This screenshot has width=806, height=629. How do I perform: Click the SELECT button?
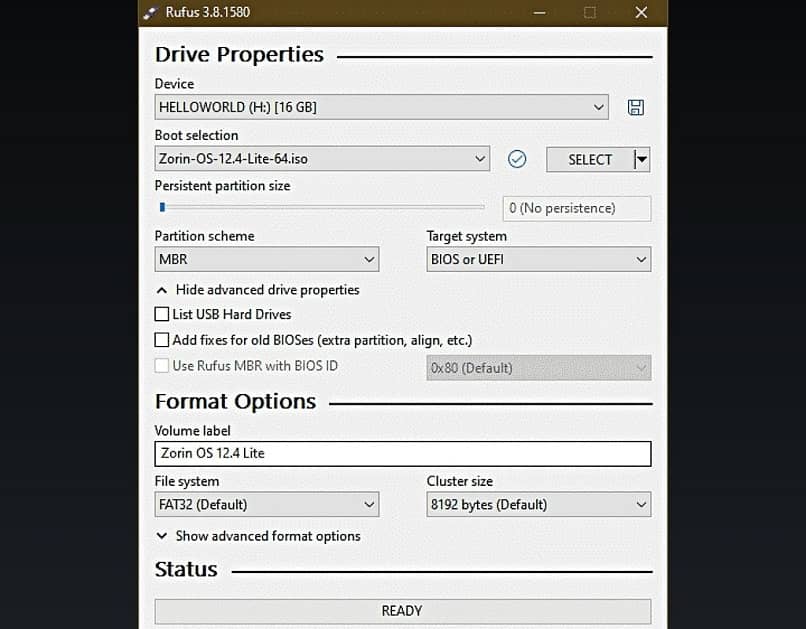pyautogui.click(x=590, y=160)
